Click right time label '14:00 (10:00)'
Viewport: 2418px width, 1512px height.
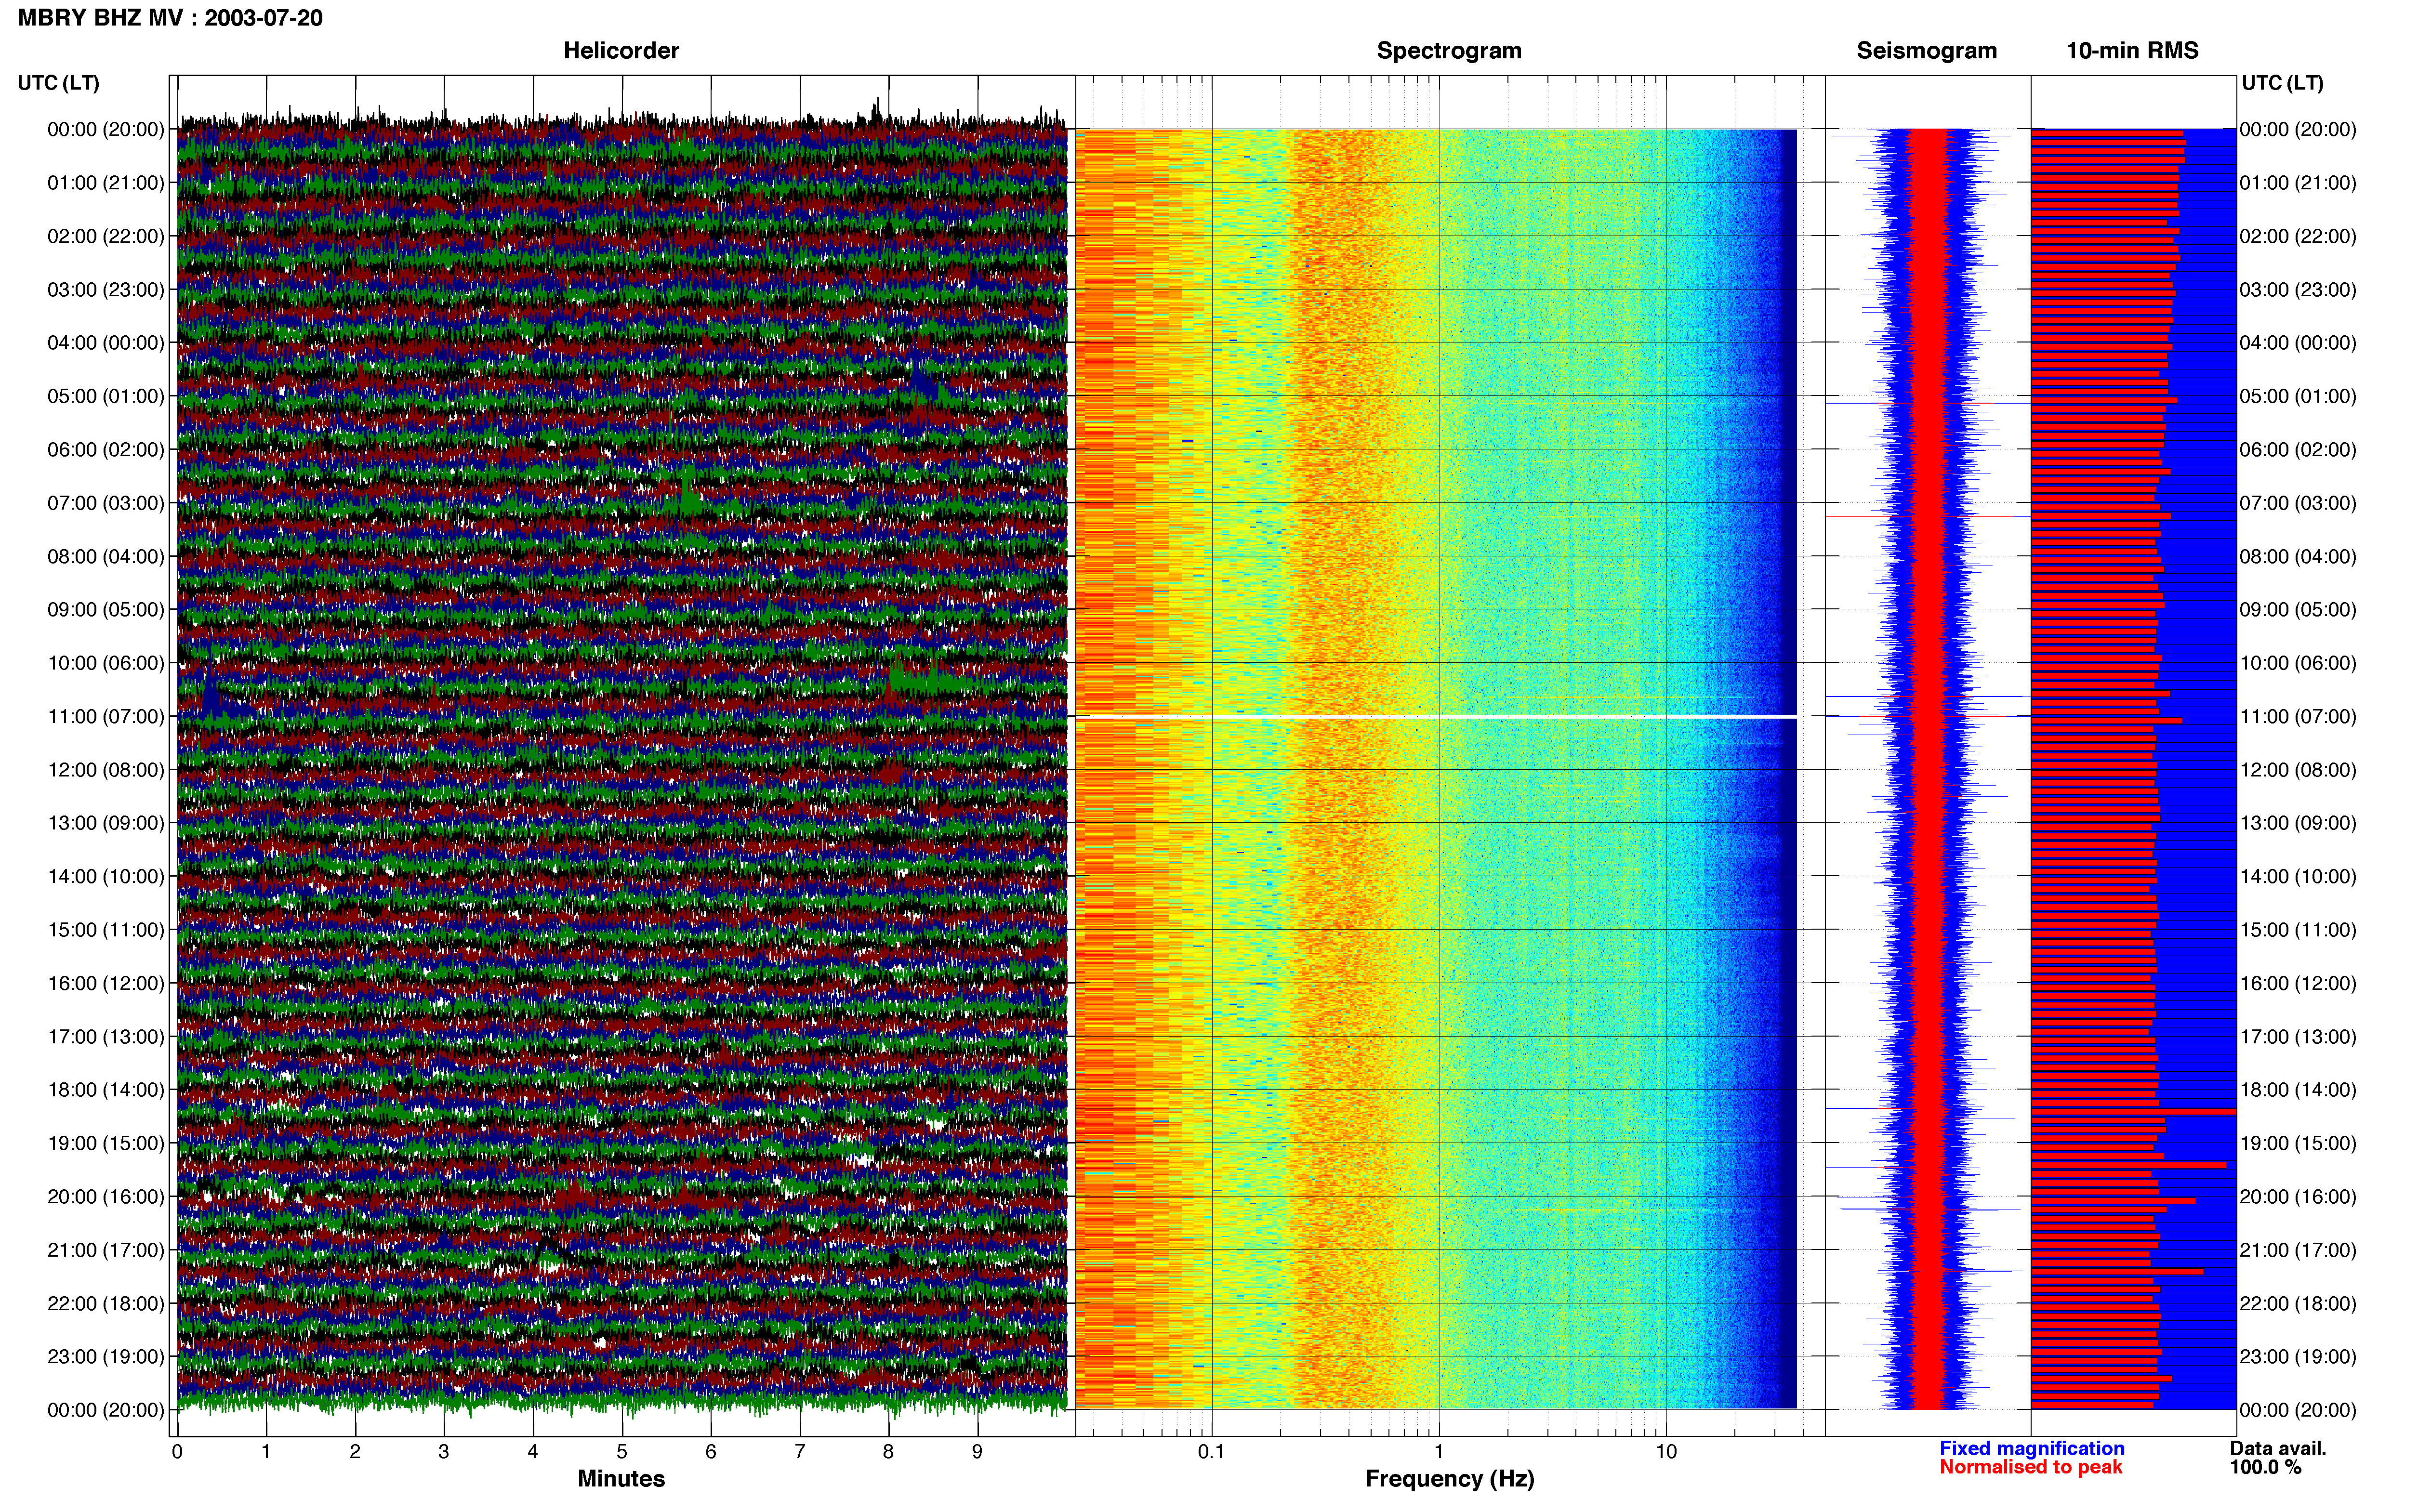coord(2298,877)
